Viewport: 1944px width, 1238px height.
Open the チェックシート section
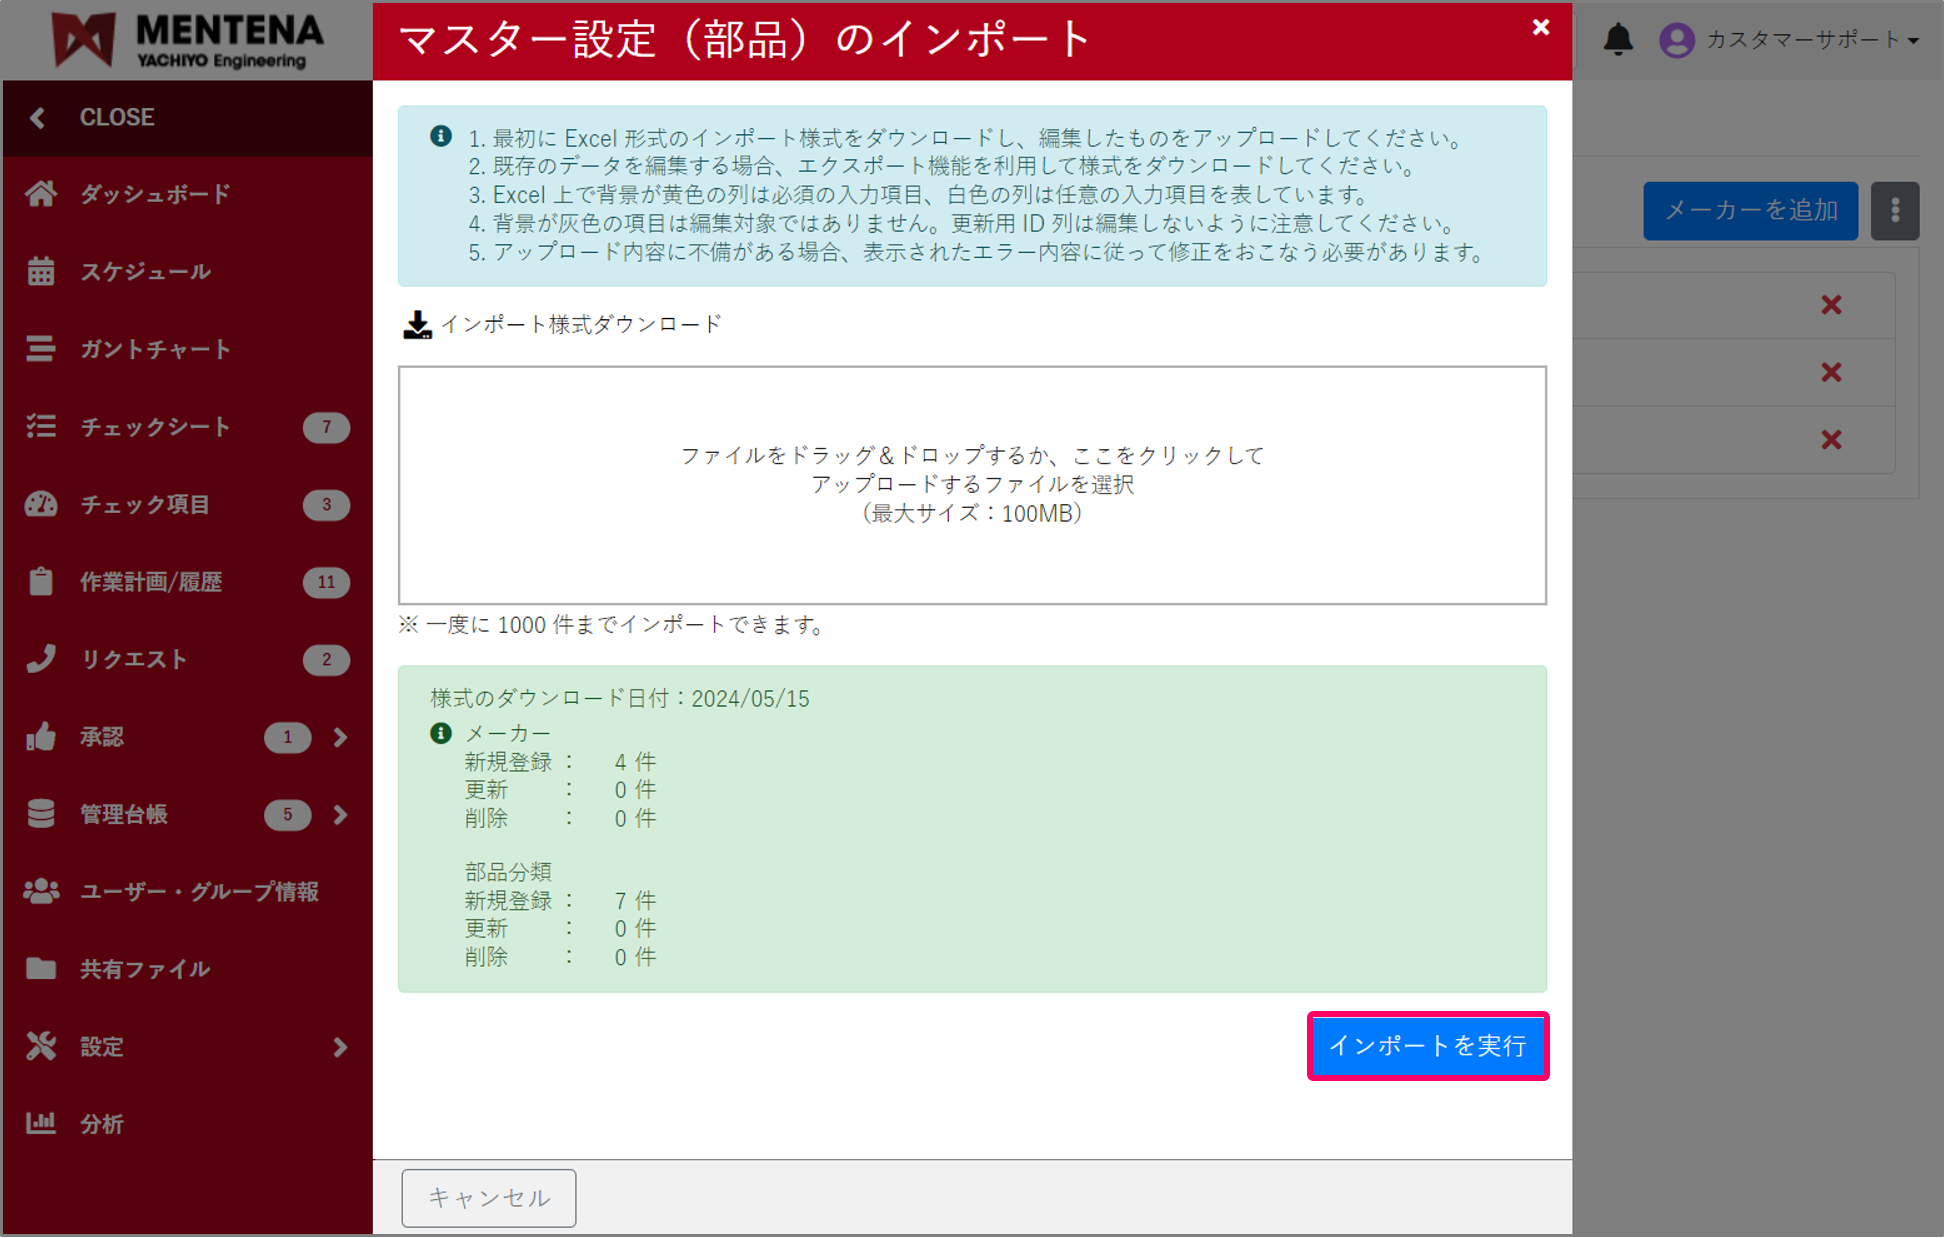click(x=155, y=427)
